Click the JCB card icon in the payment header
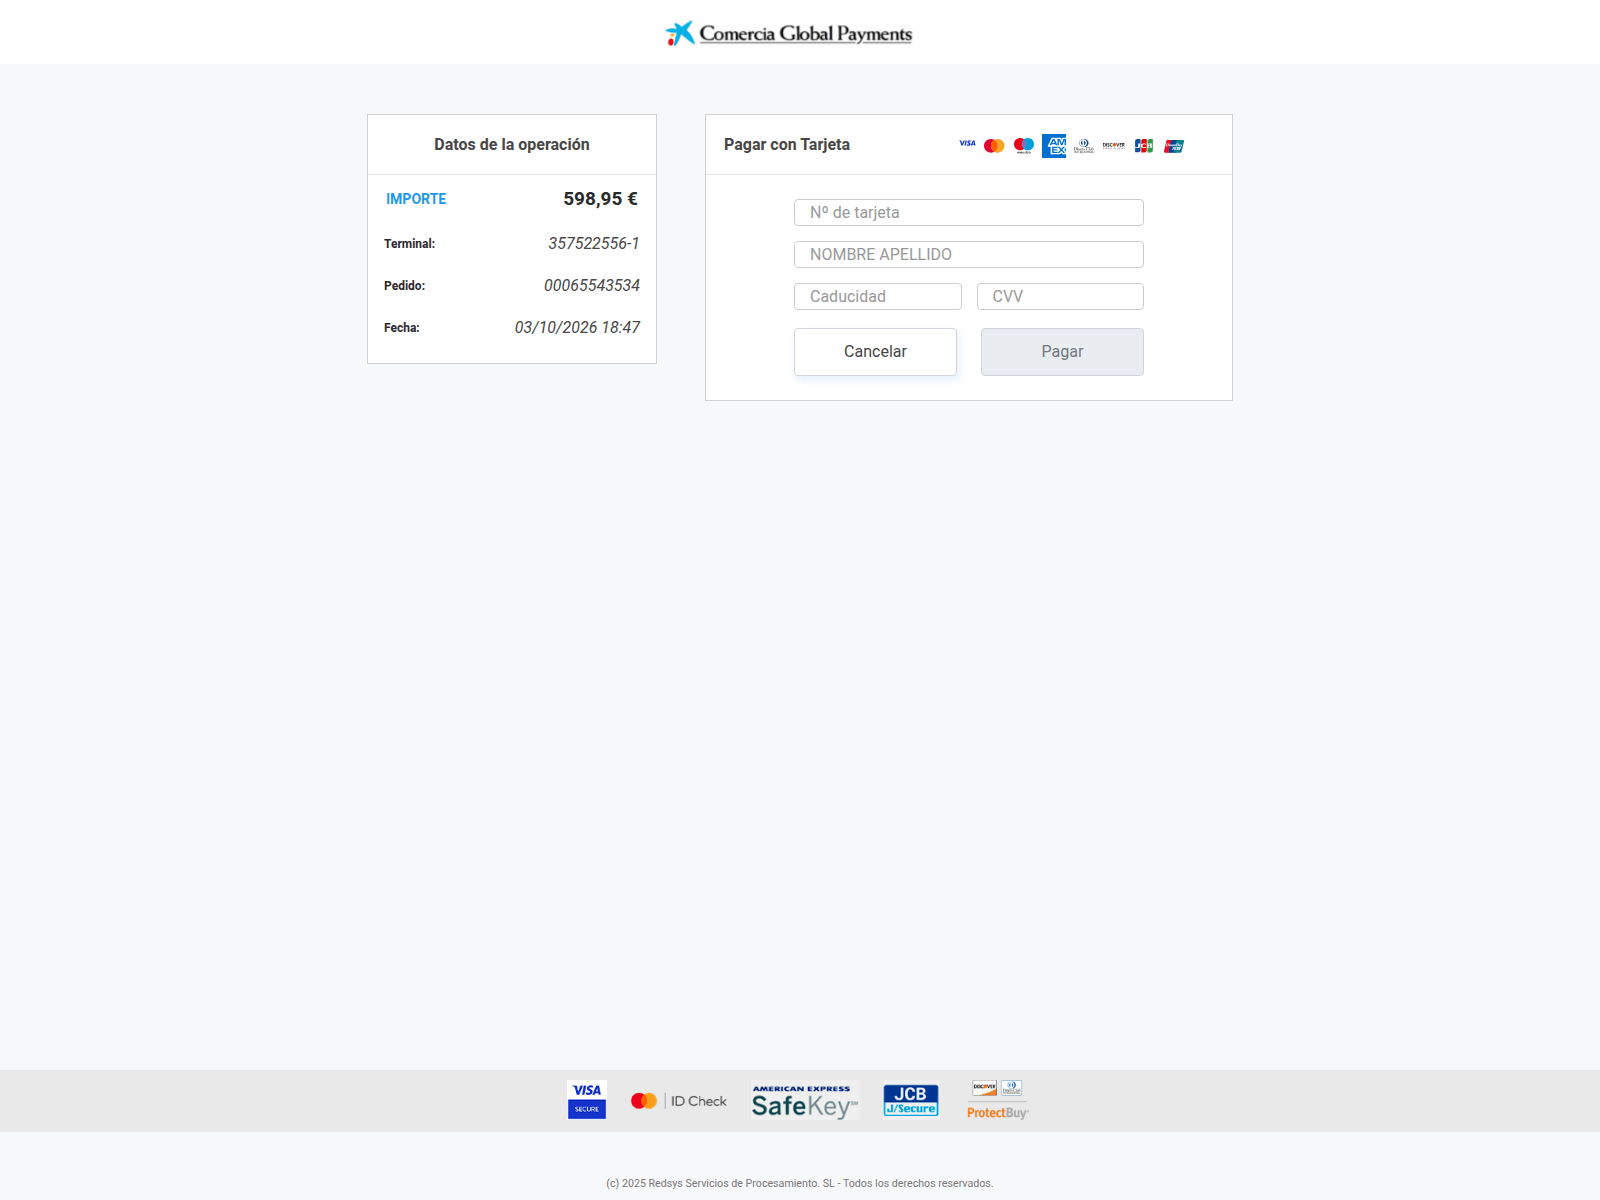This screenshot has height=1200, width=1600. point(1144,146)
